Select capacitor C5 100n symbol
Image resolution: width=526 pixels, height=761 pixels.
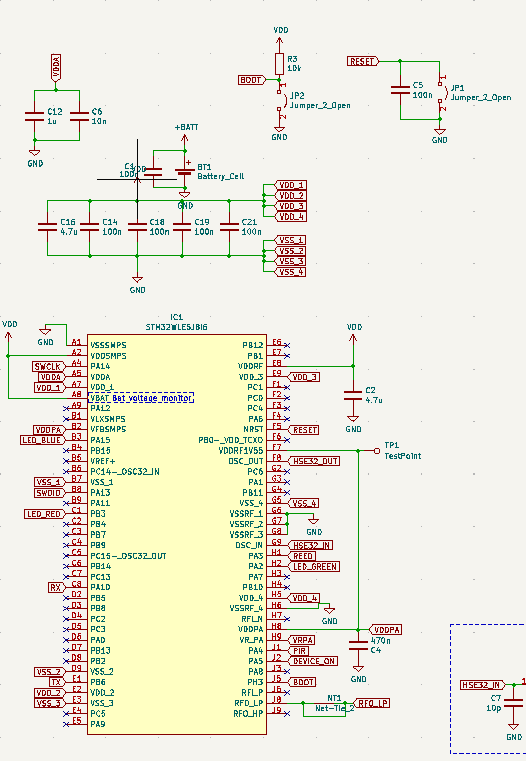(x=400, y=90)
